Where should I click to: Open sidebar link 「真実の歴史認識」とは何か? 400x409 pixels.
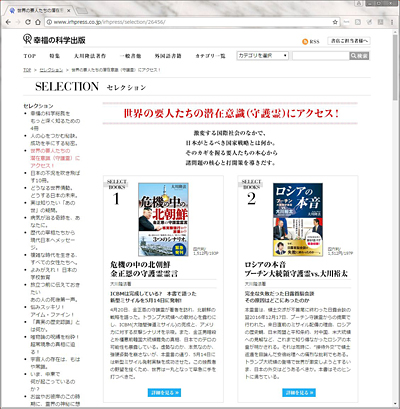click(x=55, y=326)
